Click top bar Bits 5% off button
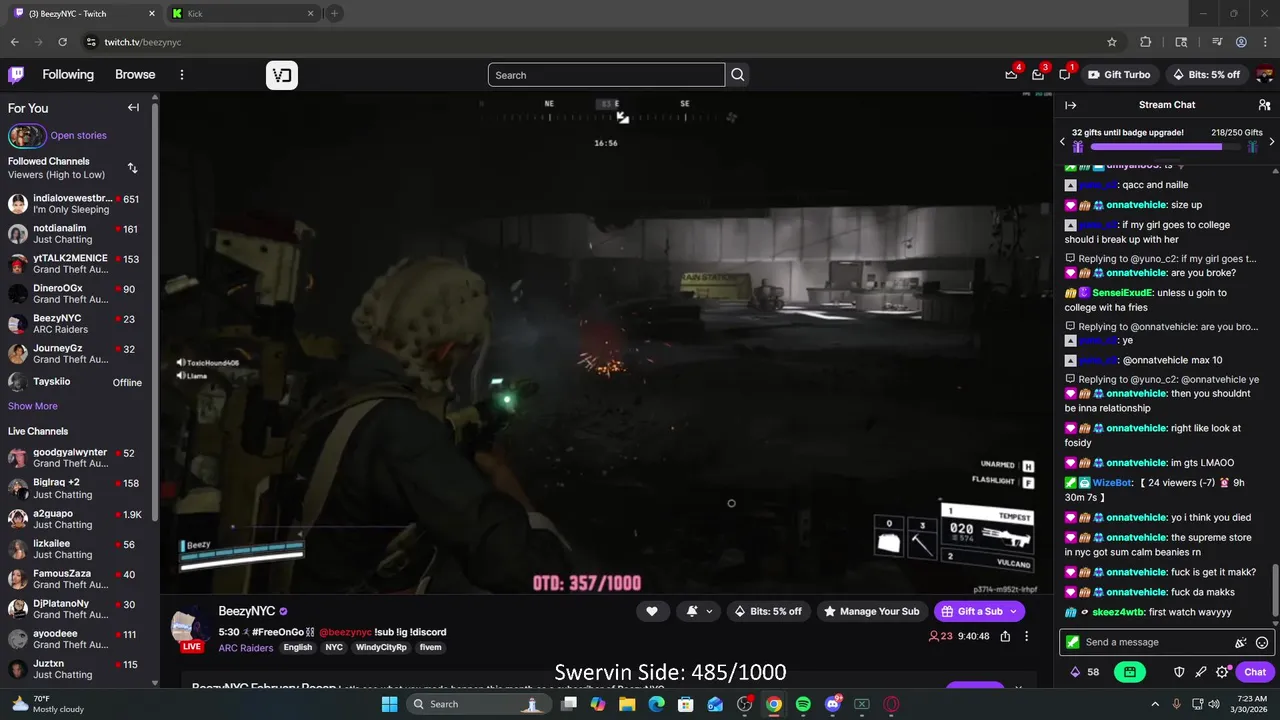Screen dimensions: 1280x720 point(1205,75)
